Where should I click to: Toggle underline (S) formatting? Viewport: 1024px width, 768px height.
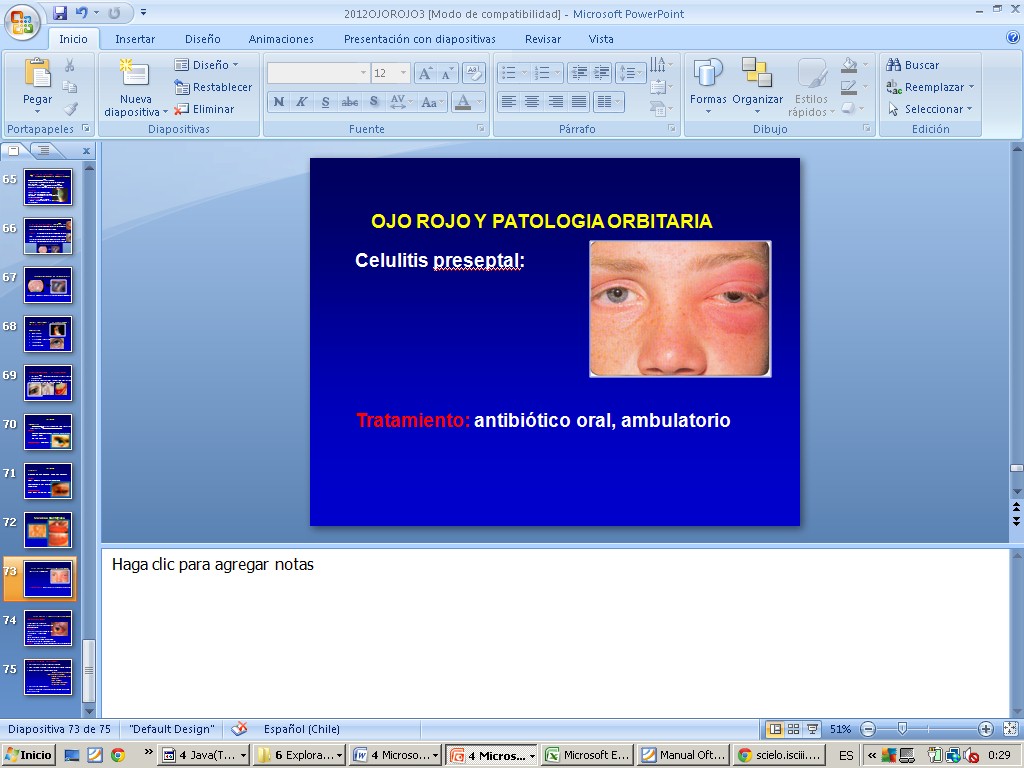(325, 102)
